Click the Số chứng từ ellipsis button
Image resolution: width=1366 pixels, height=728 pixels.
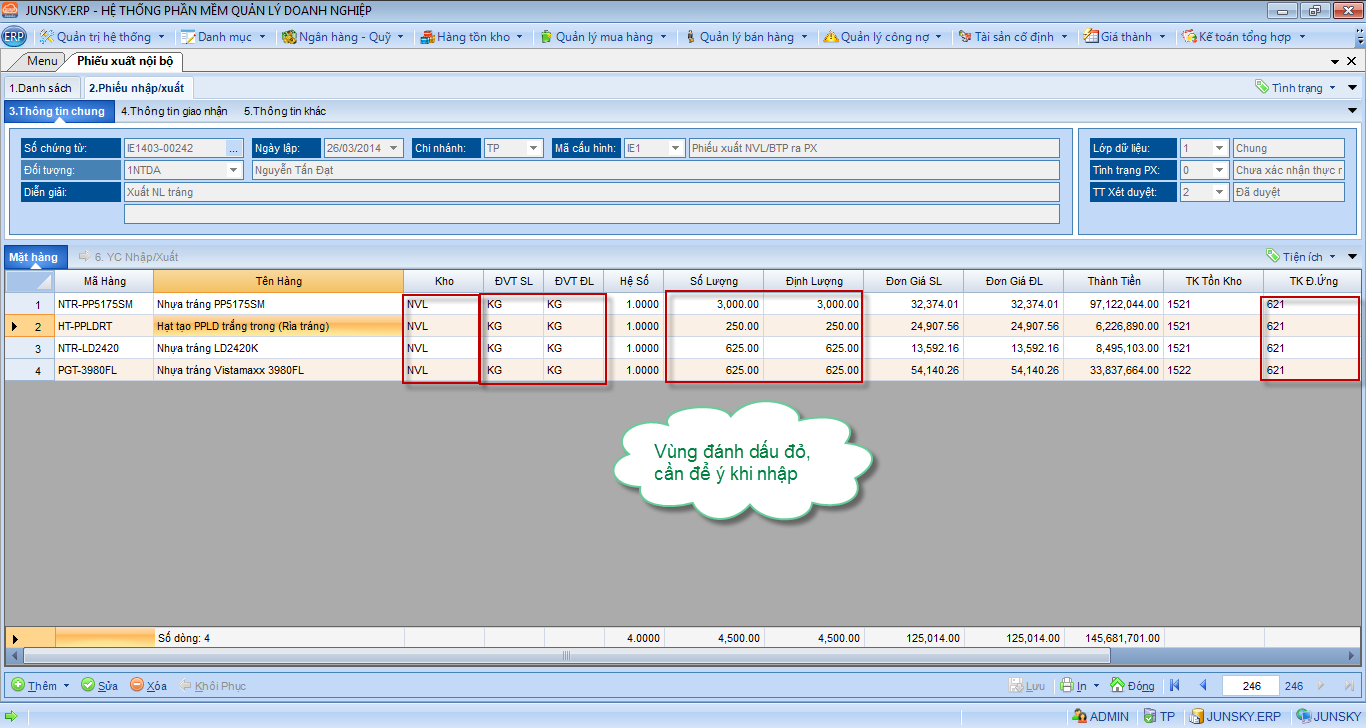234,148
